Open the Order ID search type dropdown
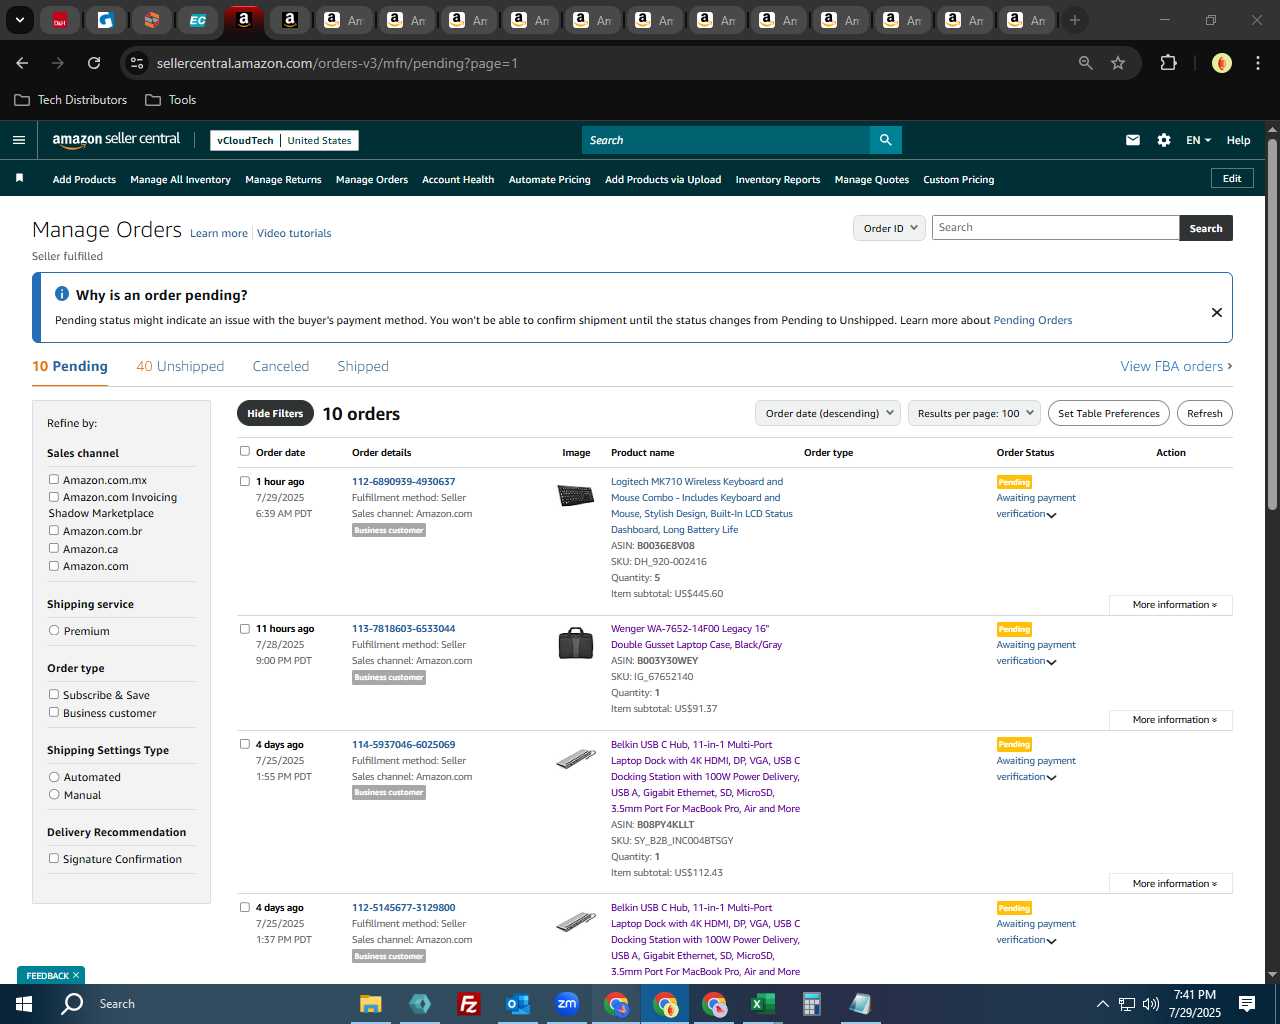This screenshot has width=1280, height=1024. 889,228
